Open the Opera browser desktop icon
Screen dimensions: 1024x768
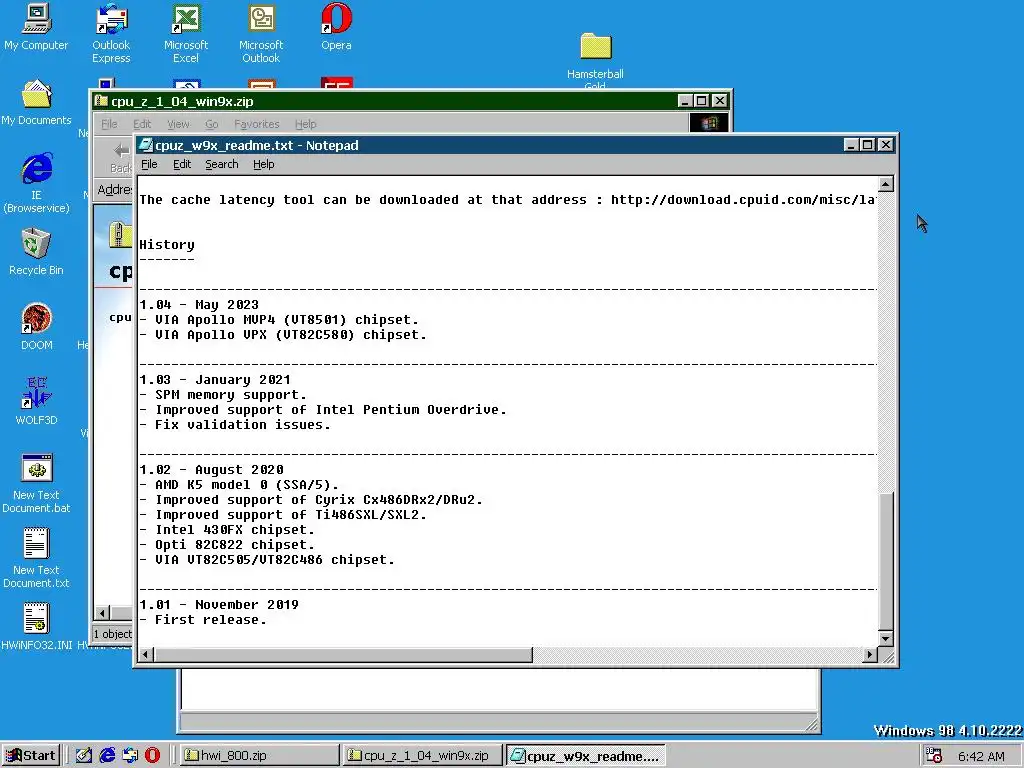(x=336, y=27)
